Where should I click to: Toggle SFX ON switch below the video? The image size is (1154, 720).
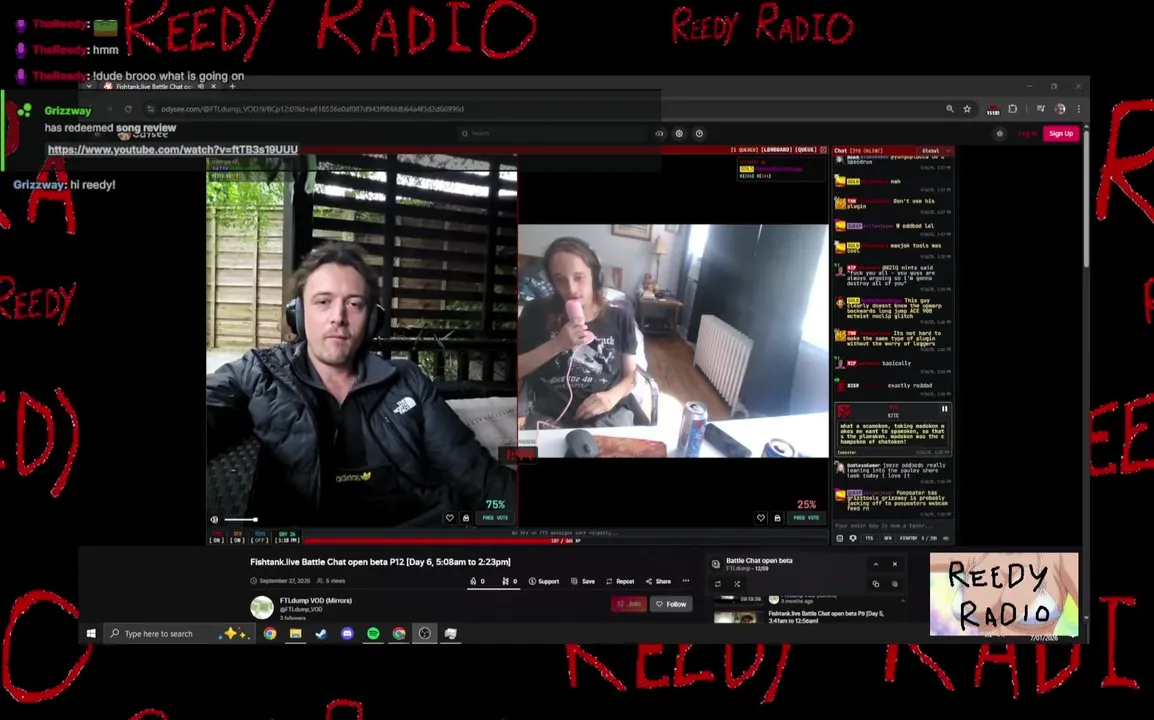tap(237, 537)
